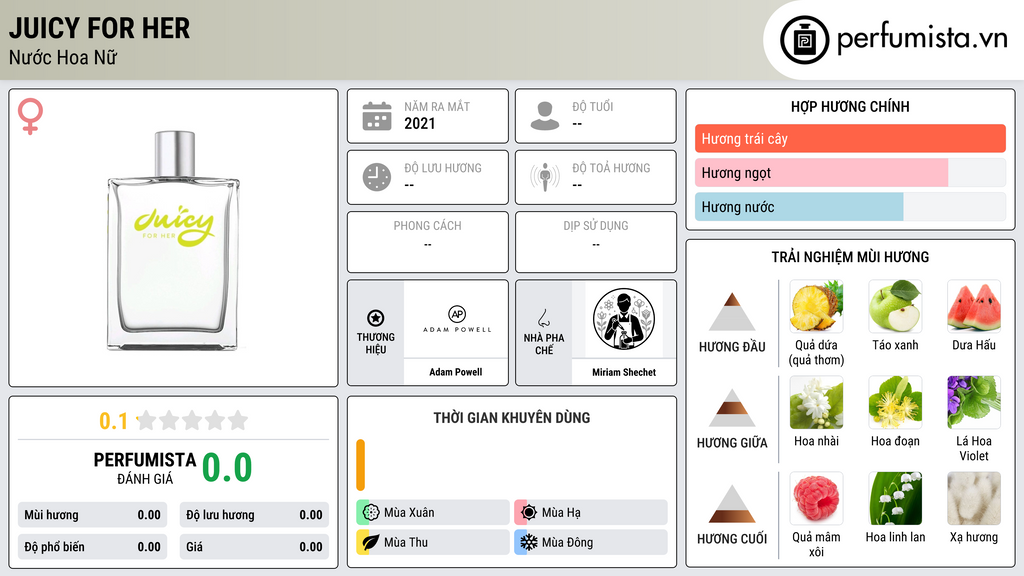Click the orange Hương trái cây accord bar

tap(850, 138)
